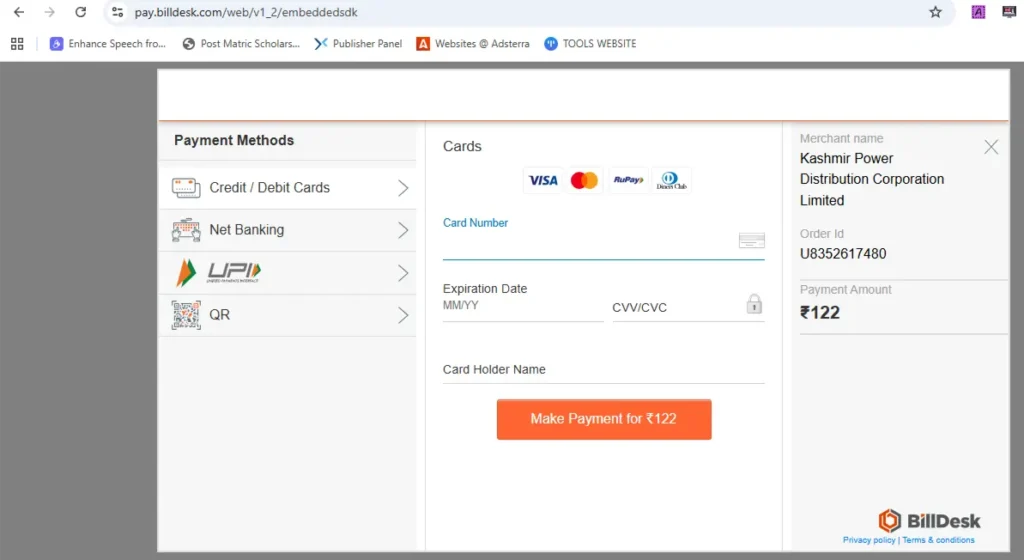Click the credit card icon in payment methods
This screenshot has height=560, width=1024.
(x=186, y=188)
